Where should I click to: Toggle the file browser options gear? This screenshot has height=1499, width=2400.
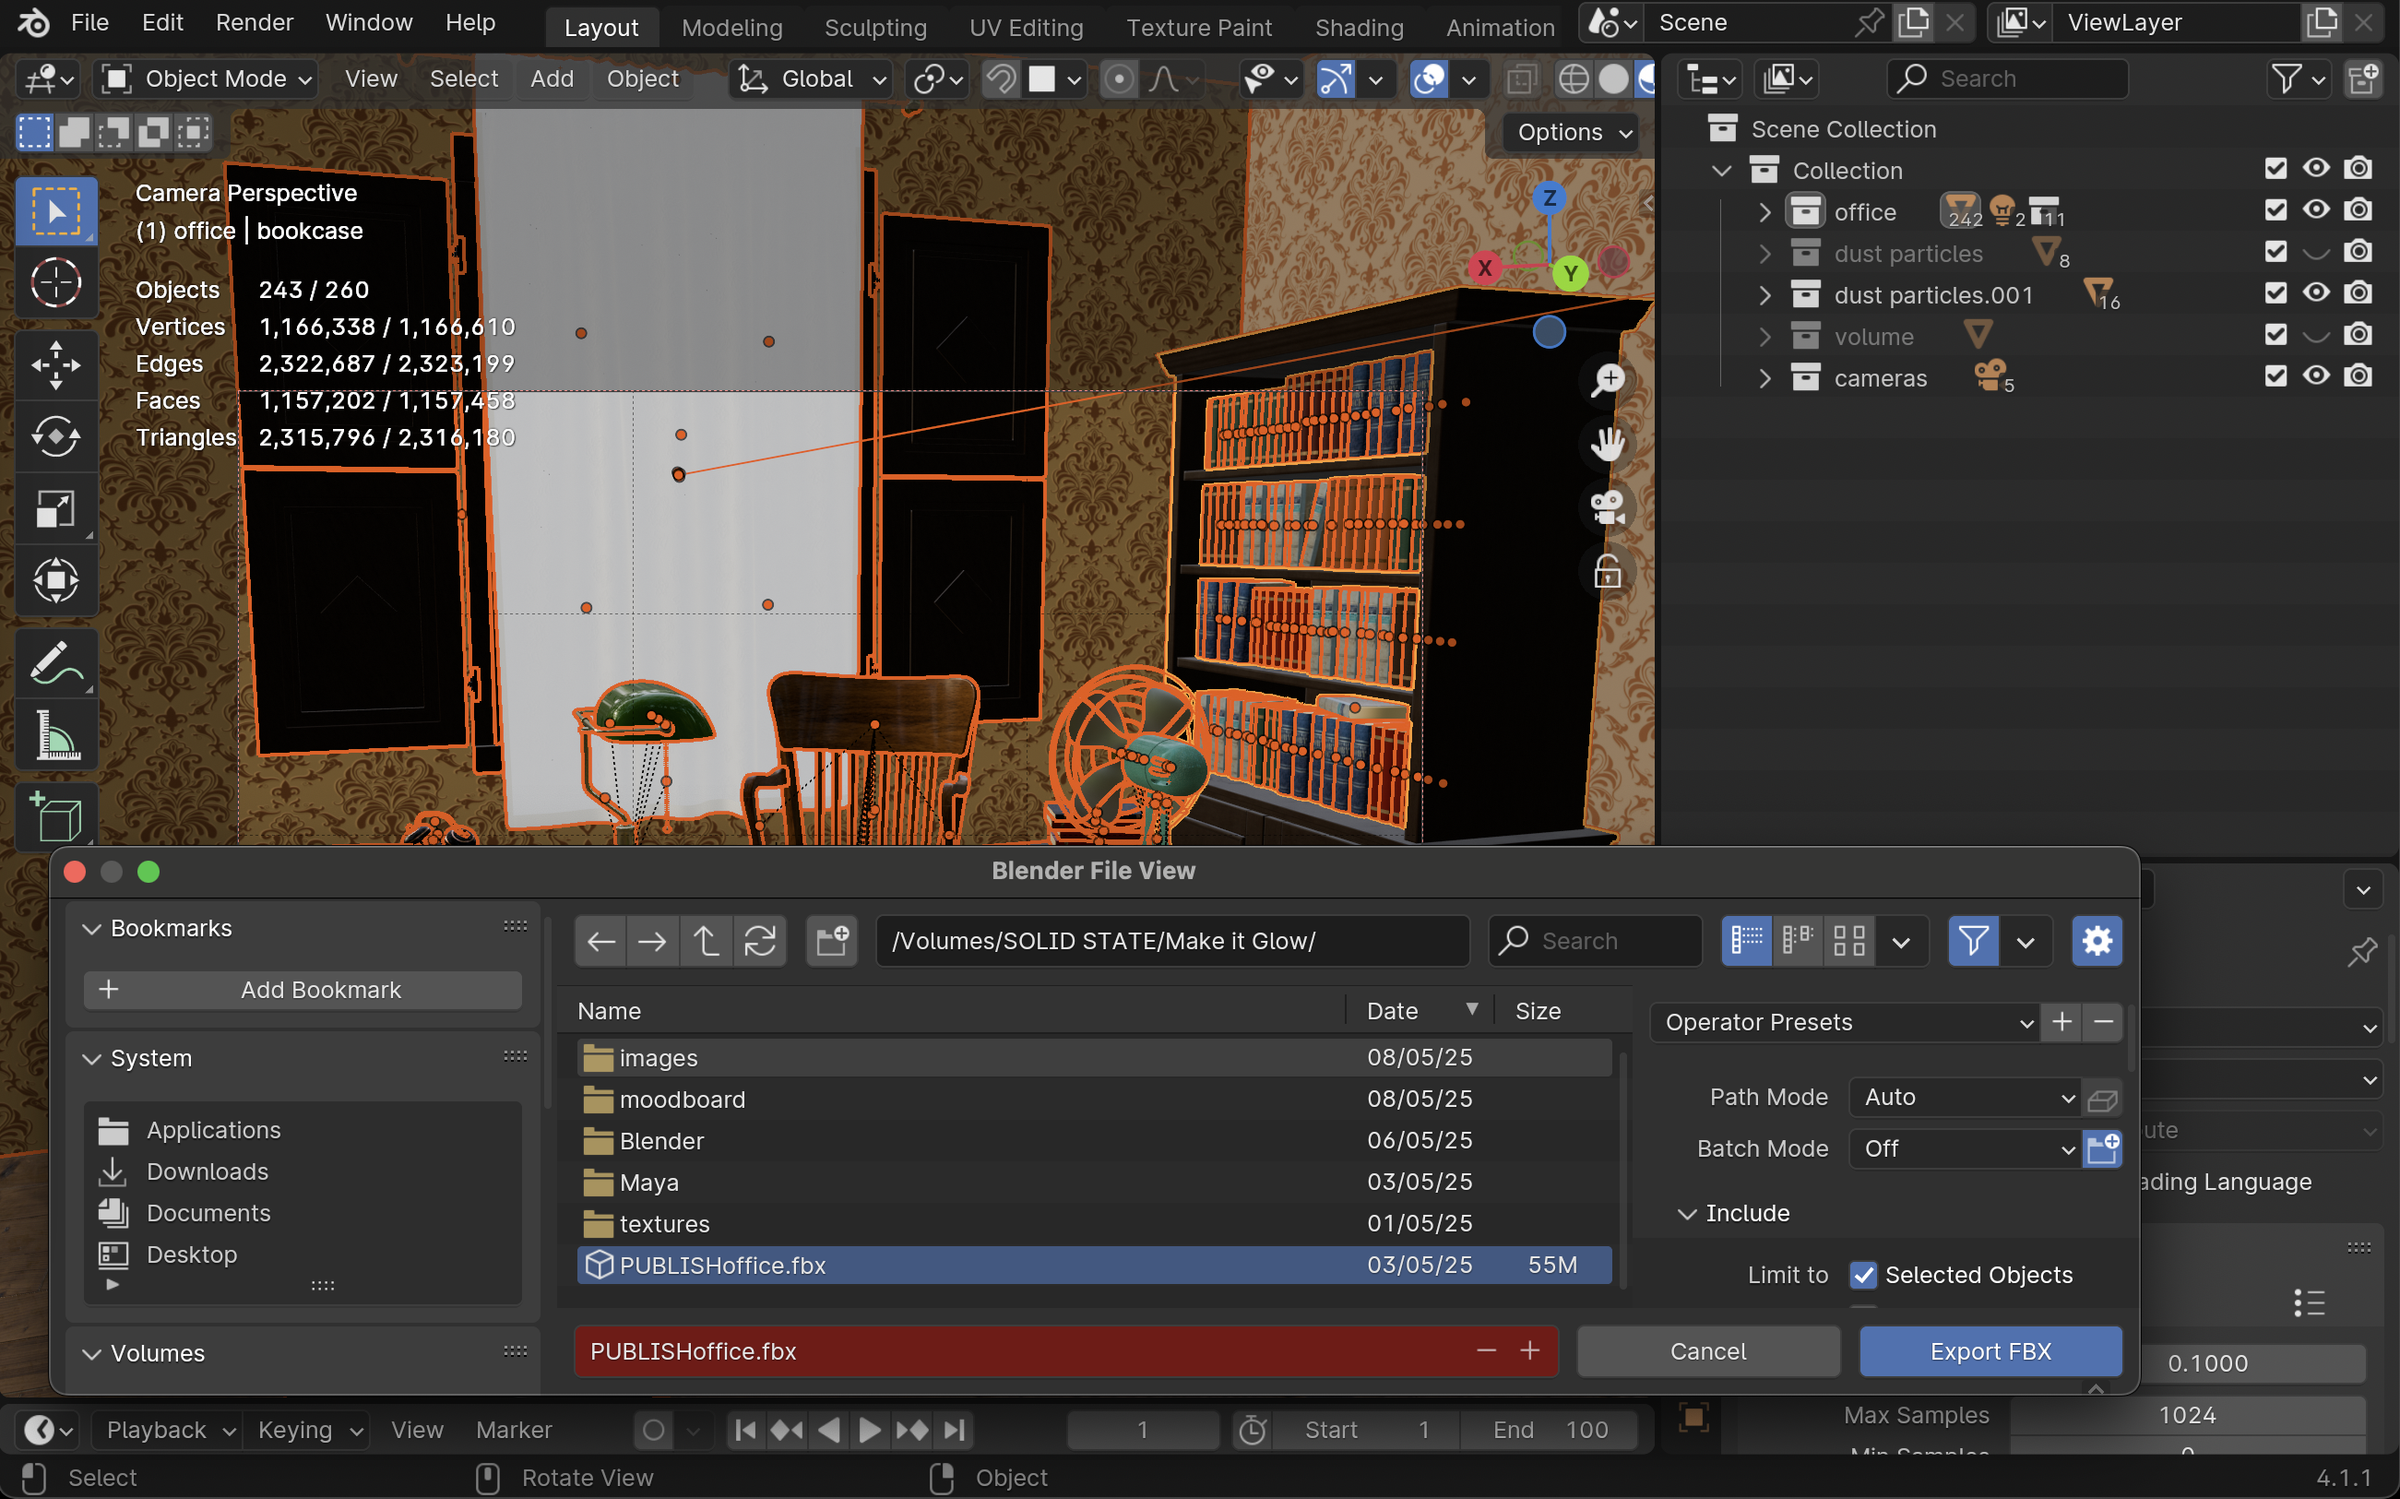click(2097, 941)
